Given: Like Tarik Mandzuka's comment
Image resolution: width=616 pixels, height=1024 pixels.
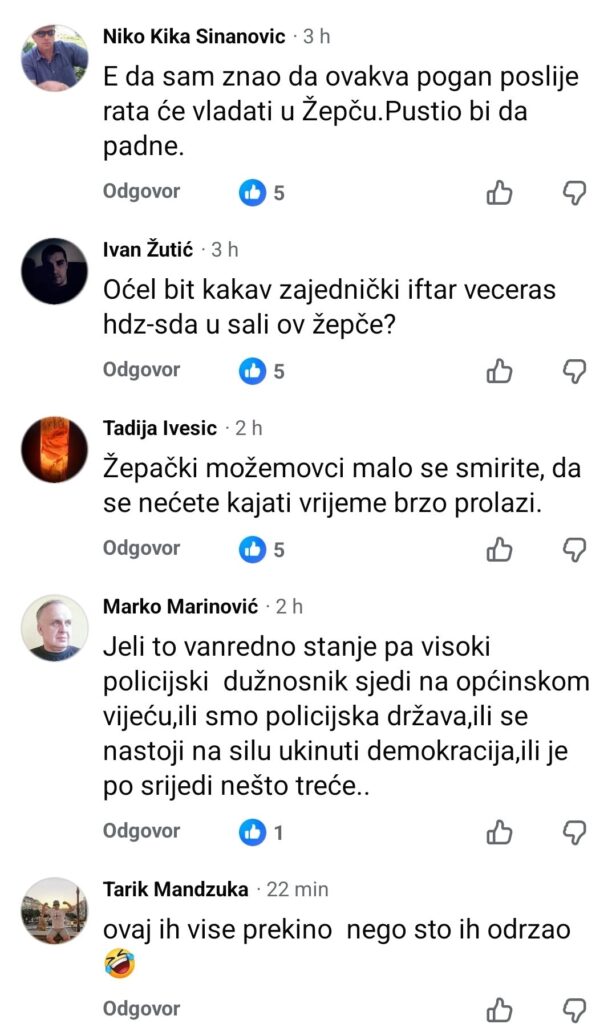Looking at the screenshot, I should coord(499,1008).
